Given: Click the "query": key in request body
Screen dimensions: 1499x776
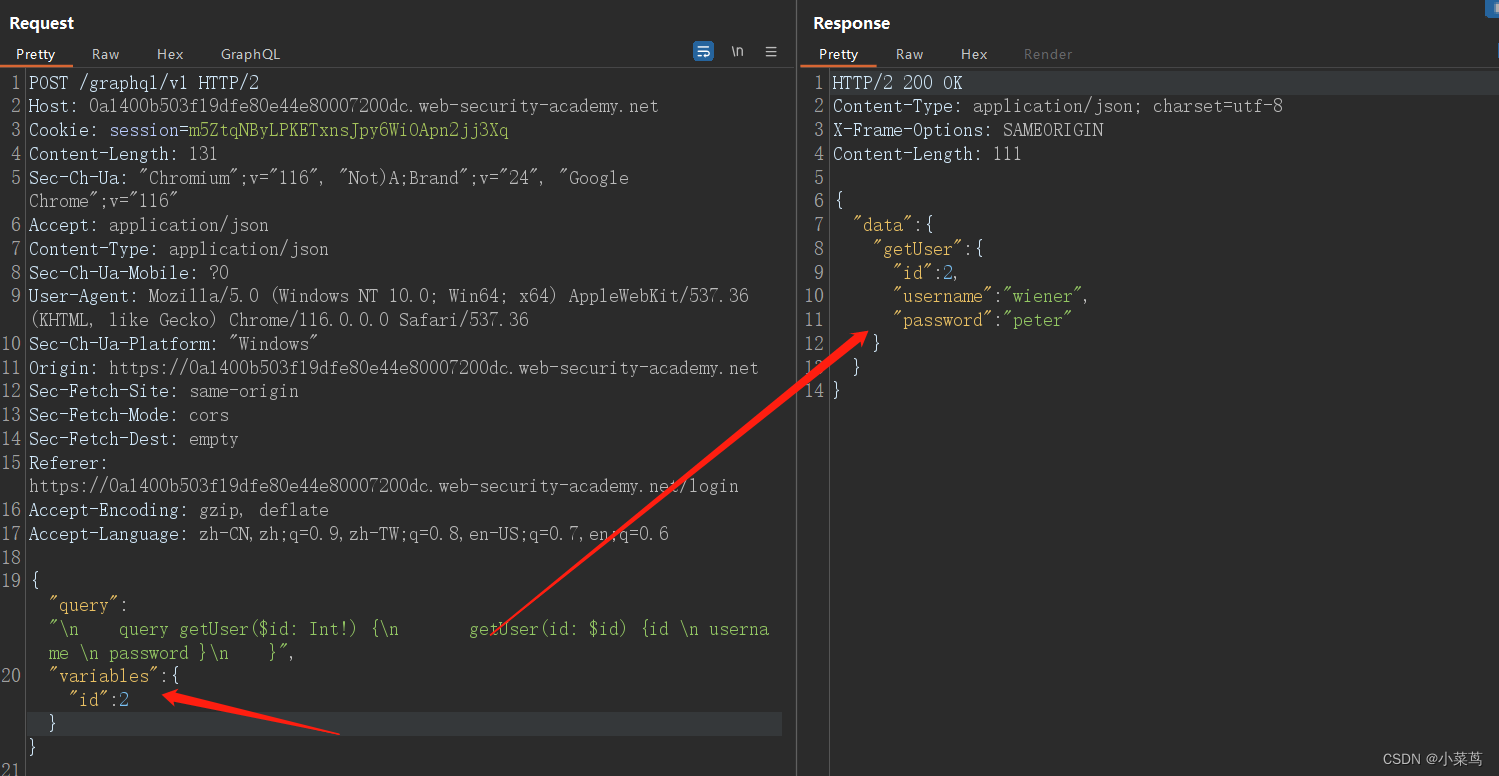Looking at the screenshot, I should click(x=83, y=605).
